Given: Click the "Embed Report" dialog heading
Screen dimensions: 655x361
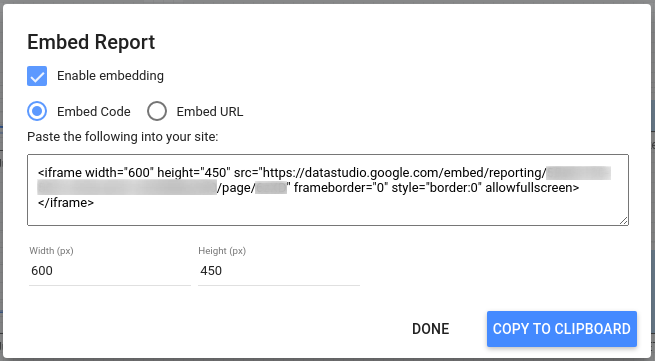Looking at the screenshot, I should pos(91,42).
